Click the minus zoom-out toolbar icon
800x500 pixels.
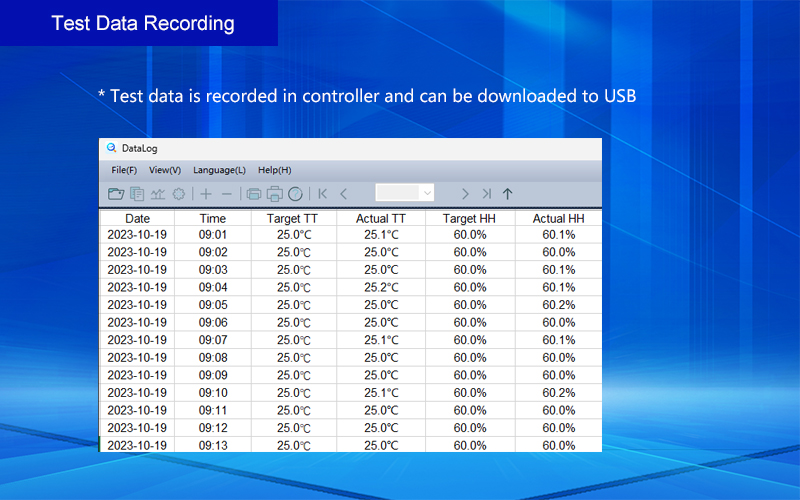click(227, 194)
